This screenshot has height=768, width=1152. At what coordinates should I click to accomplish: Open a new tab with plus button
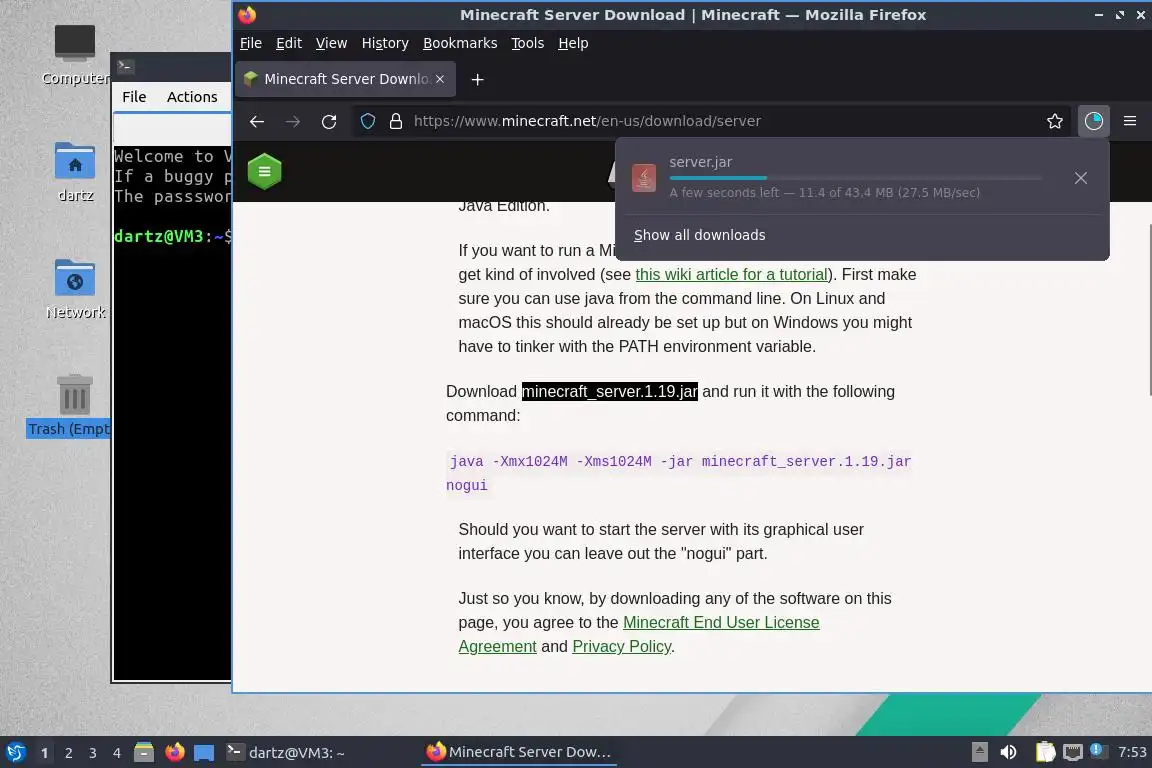tap(478, 79)
